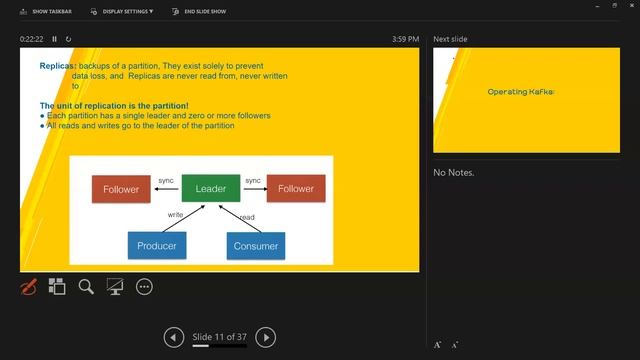Restart the presentation timer
The image size is (640, 360).
pyautogui.click(x=68, y=39)
